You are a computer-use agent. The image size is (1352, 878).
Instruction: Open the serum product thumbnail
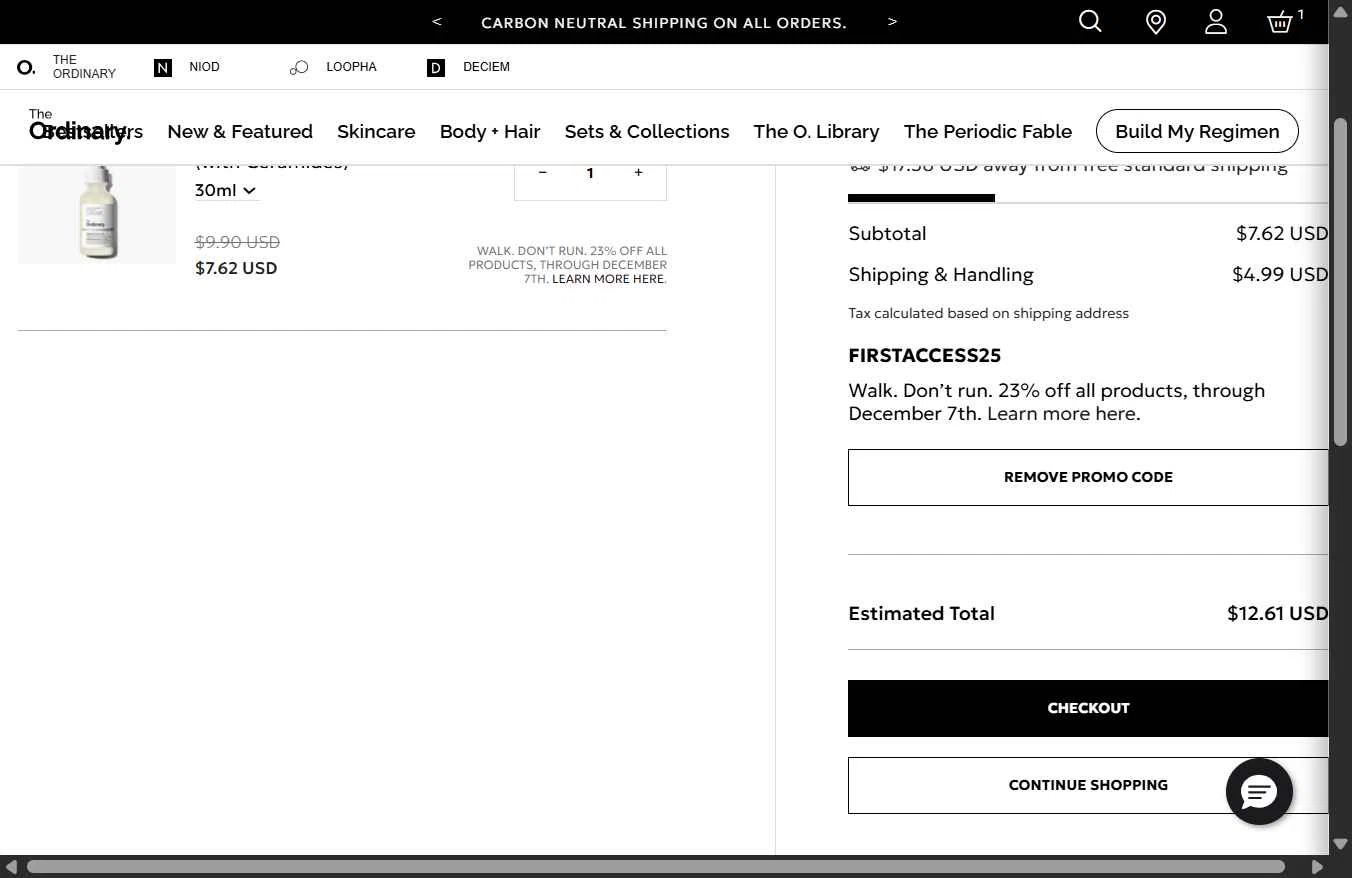(97, 214)
